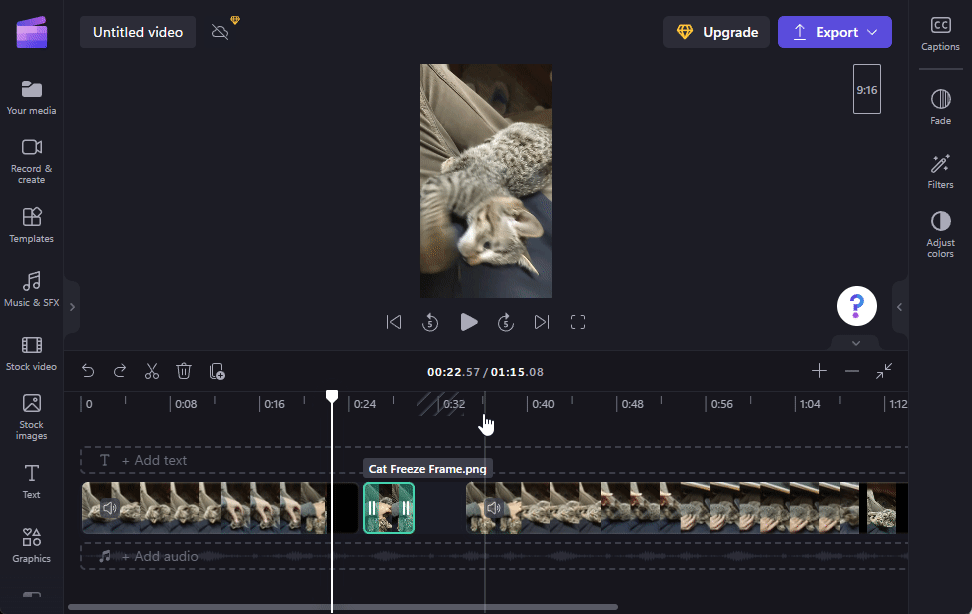972x614 pixels.
Task: Switch to the Templates section
Action: (x=31, y=225)
